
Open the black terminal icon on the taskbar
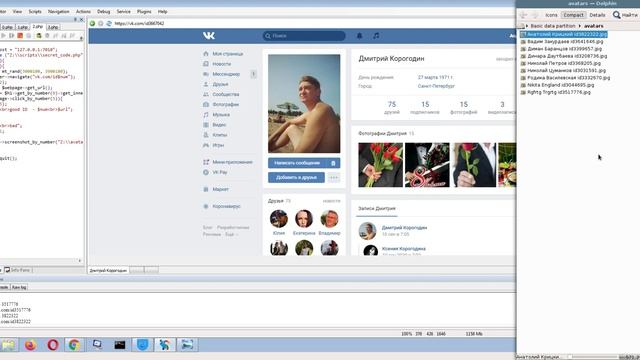[x=120, y=345]
